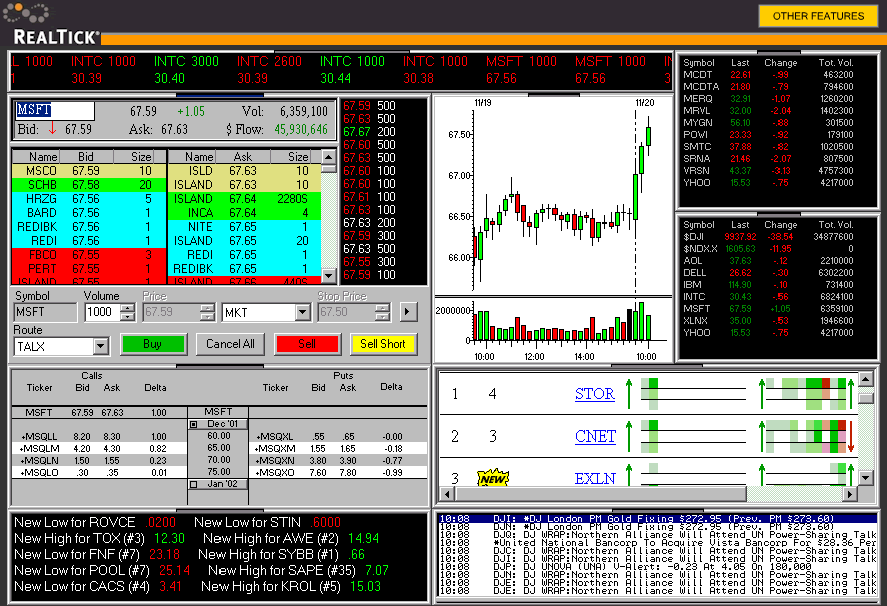
Task: Click the New High for TOX alert
Action: (100, 538)
